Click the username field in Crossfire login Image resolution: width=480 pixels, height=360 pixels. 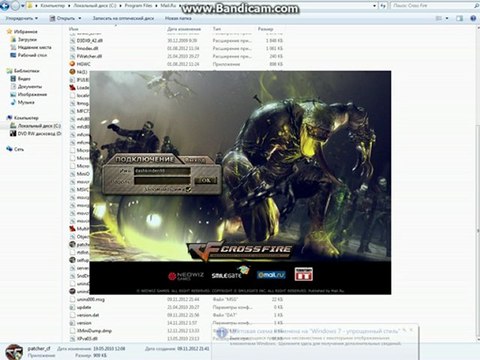[x=162, y=171]
